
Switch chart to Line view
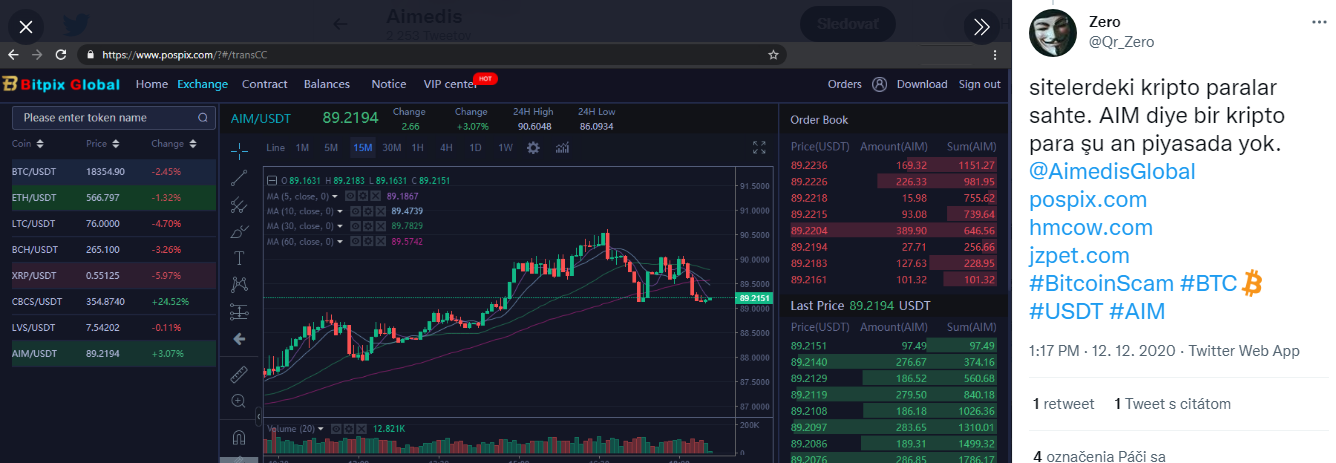275,147
